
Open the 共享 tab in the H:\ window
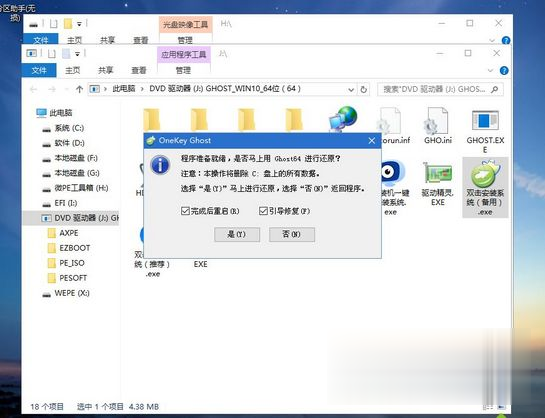[107, 40]
